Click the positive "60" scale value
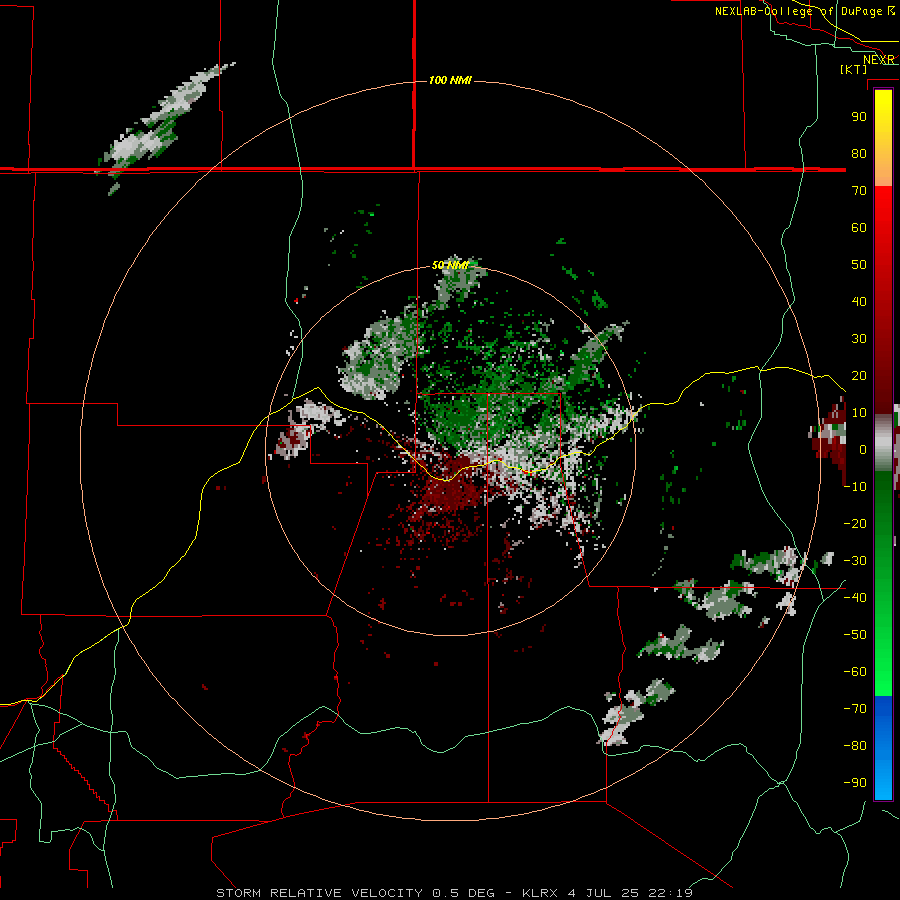The width and height of the screenshot is (900, 900). 859,228
